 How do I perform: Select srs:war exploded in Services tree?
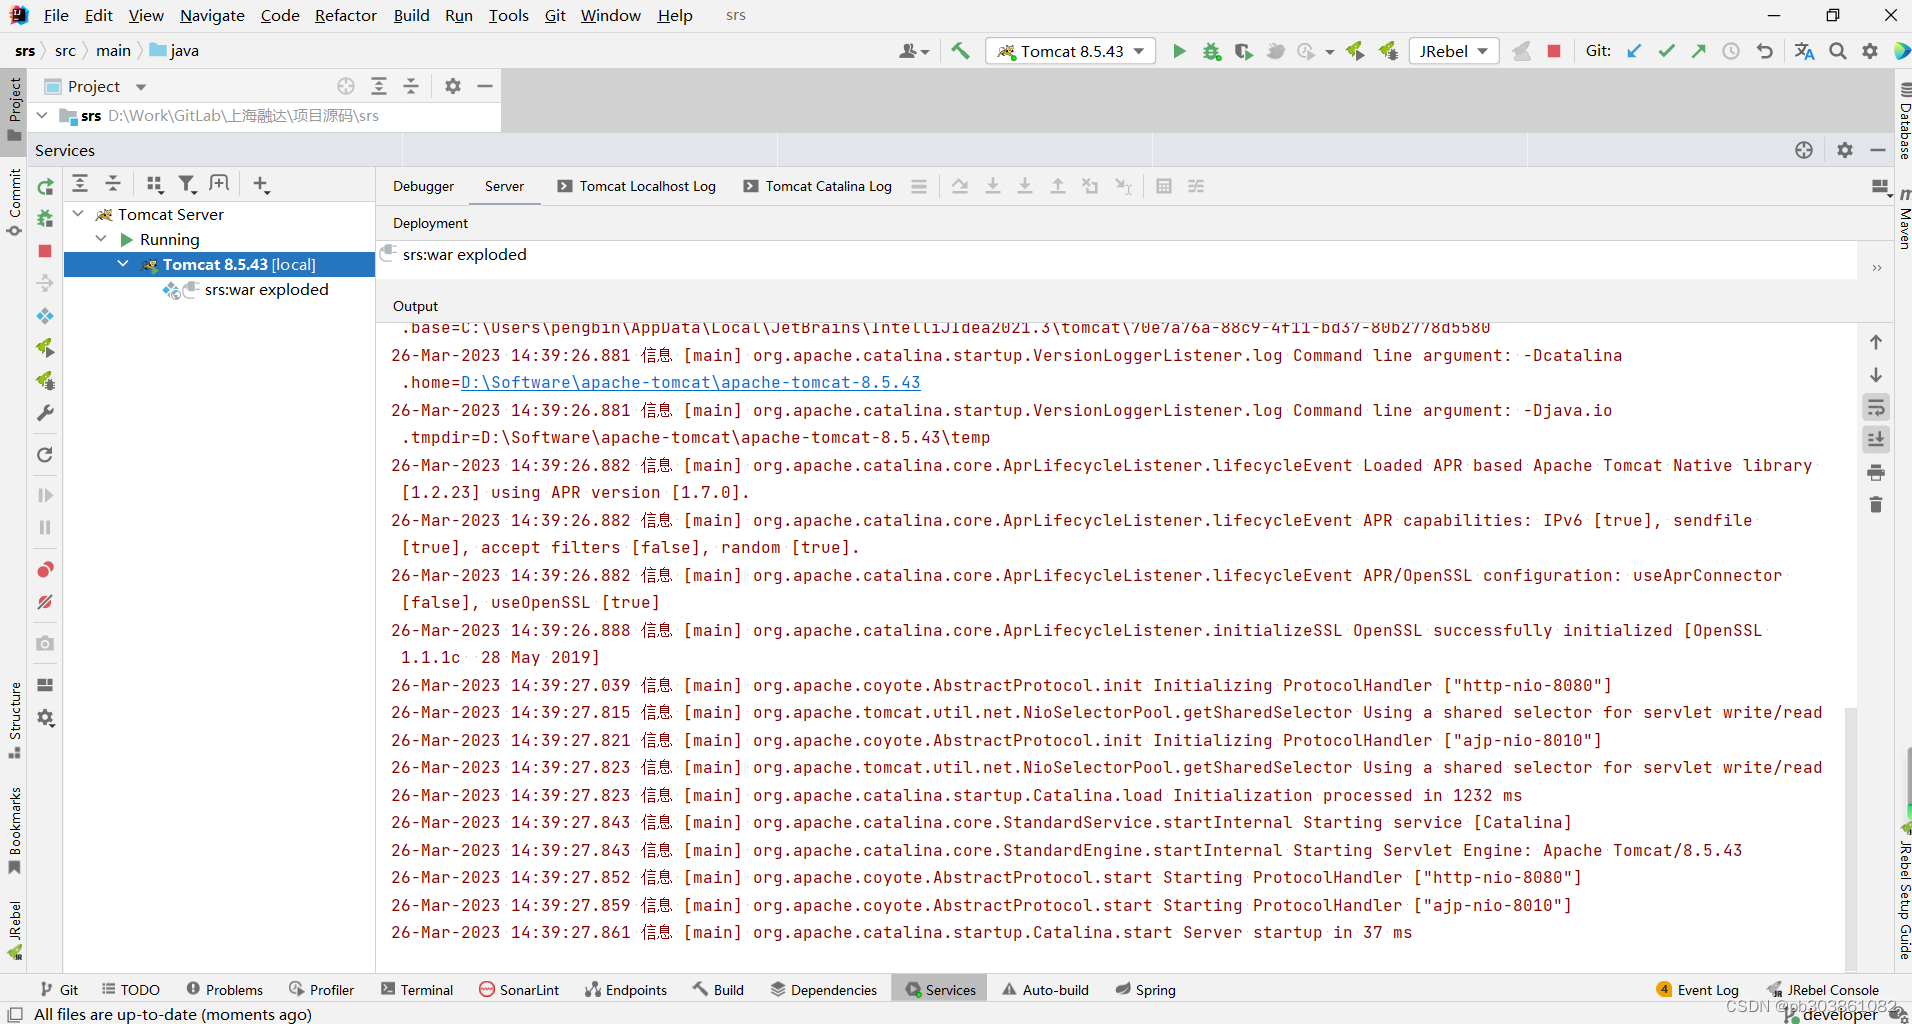click(x=266, y=290)
